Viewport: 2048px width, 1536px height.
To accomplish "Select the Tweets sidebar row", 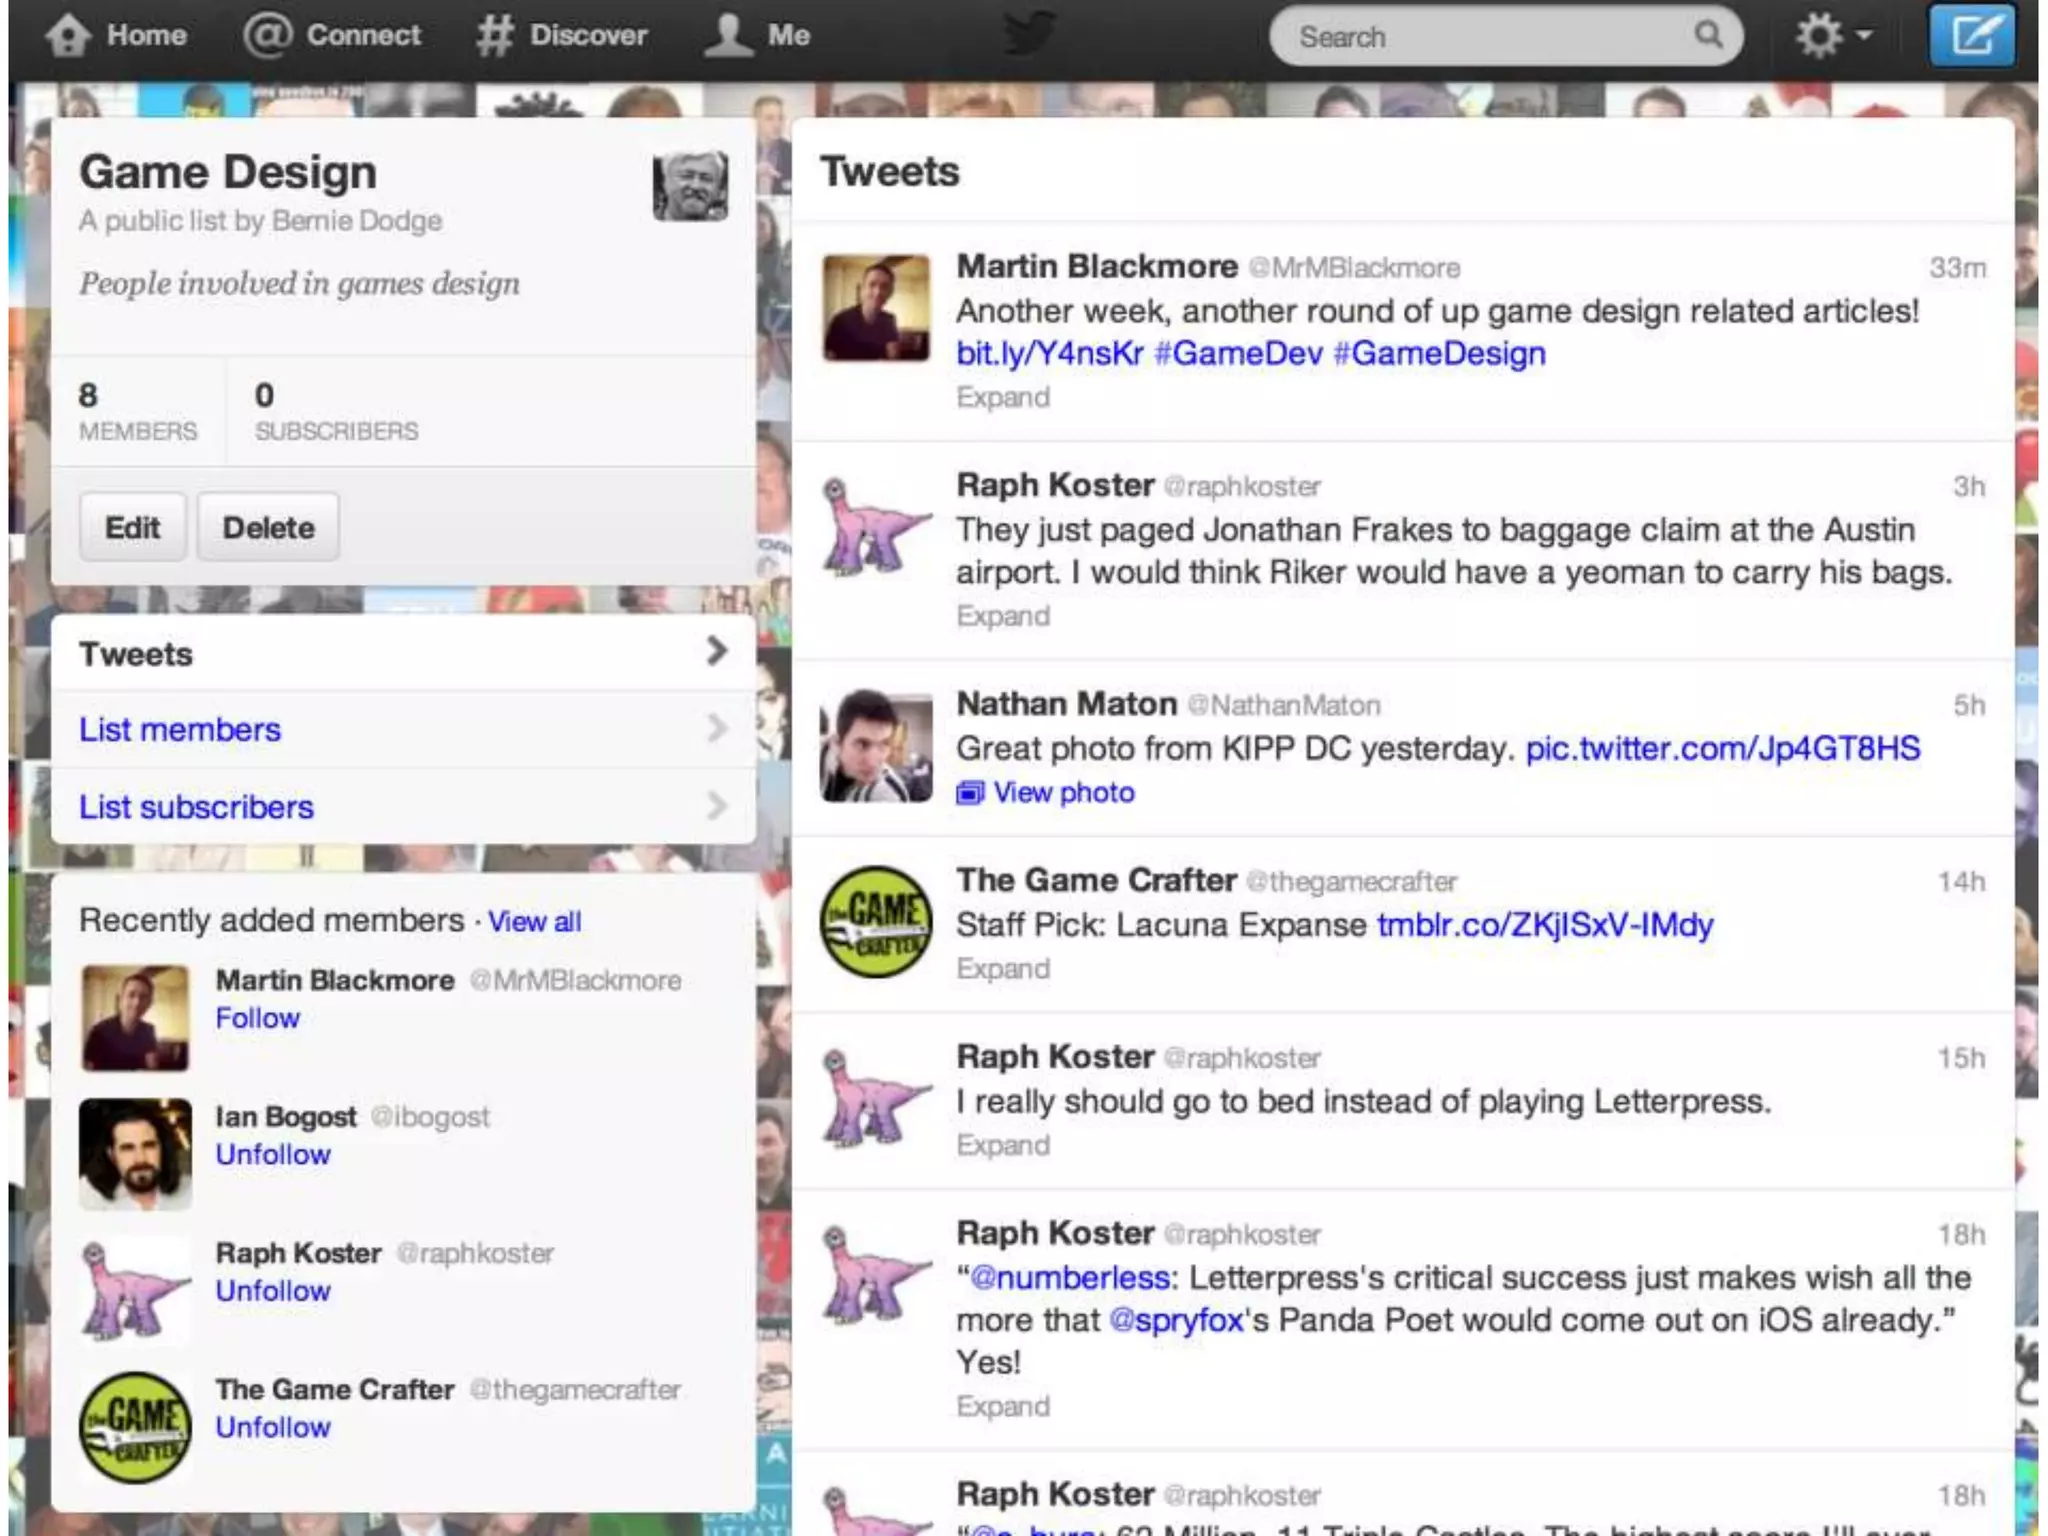I will click(x=403, y=653).
